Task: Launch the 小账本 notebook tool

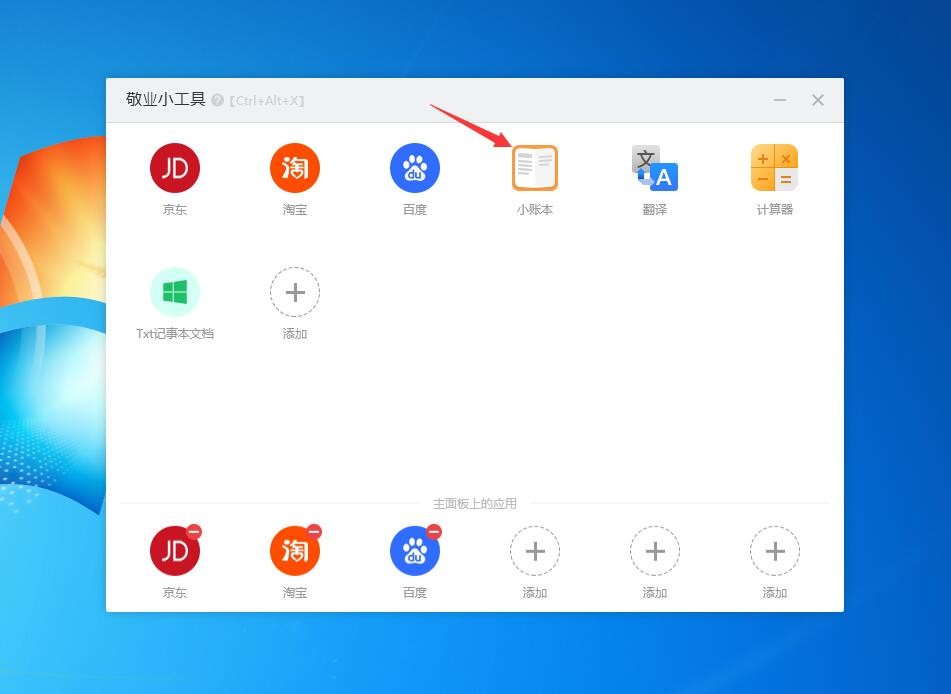Action: click(535, 168)
